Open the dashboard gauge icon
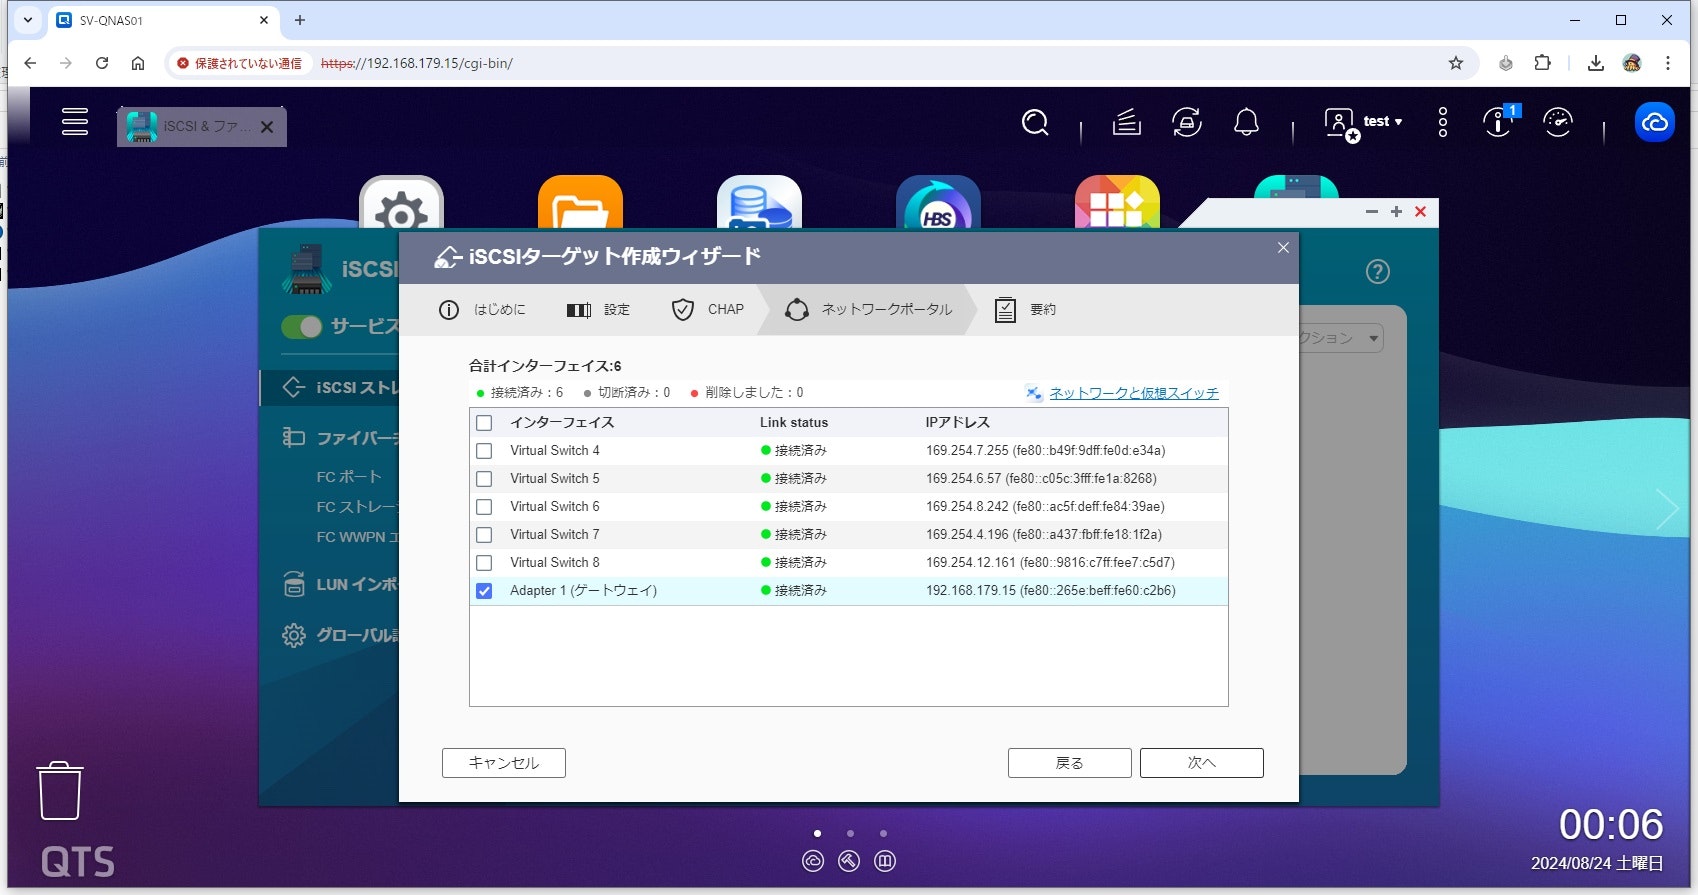Screen dimensions: 1698x895 click(x=1558, y=123)
